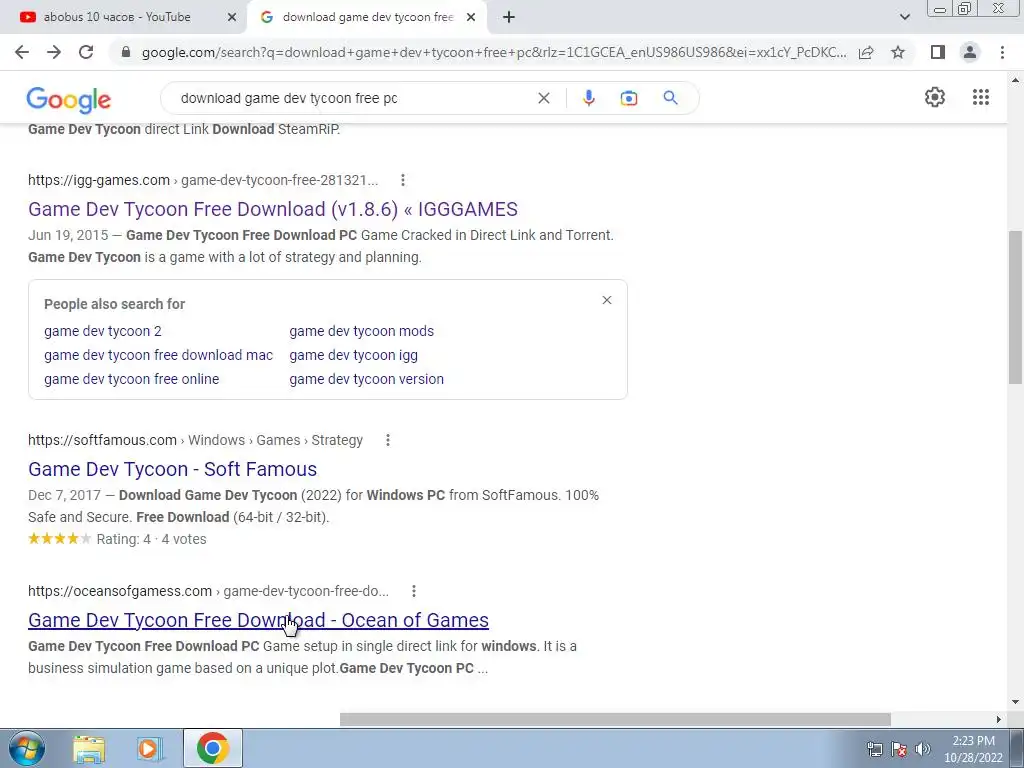
Task: Click the Google search input field
Action: coord(353,98)
